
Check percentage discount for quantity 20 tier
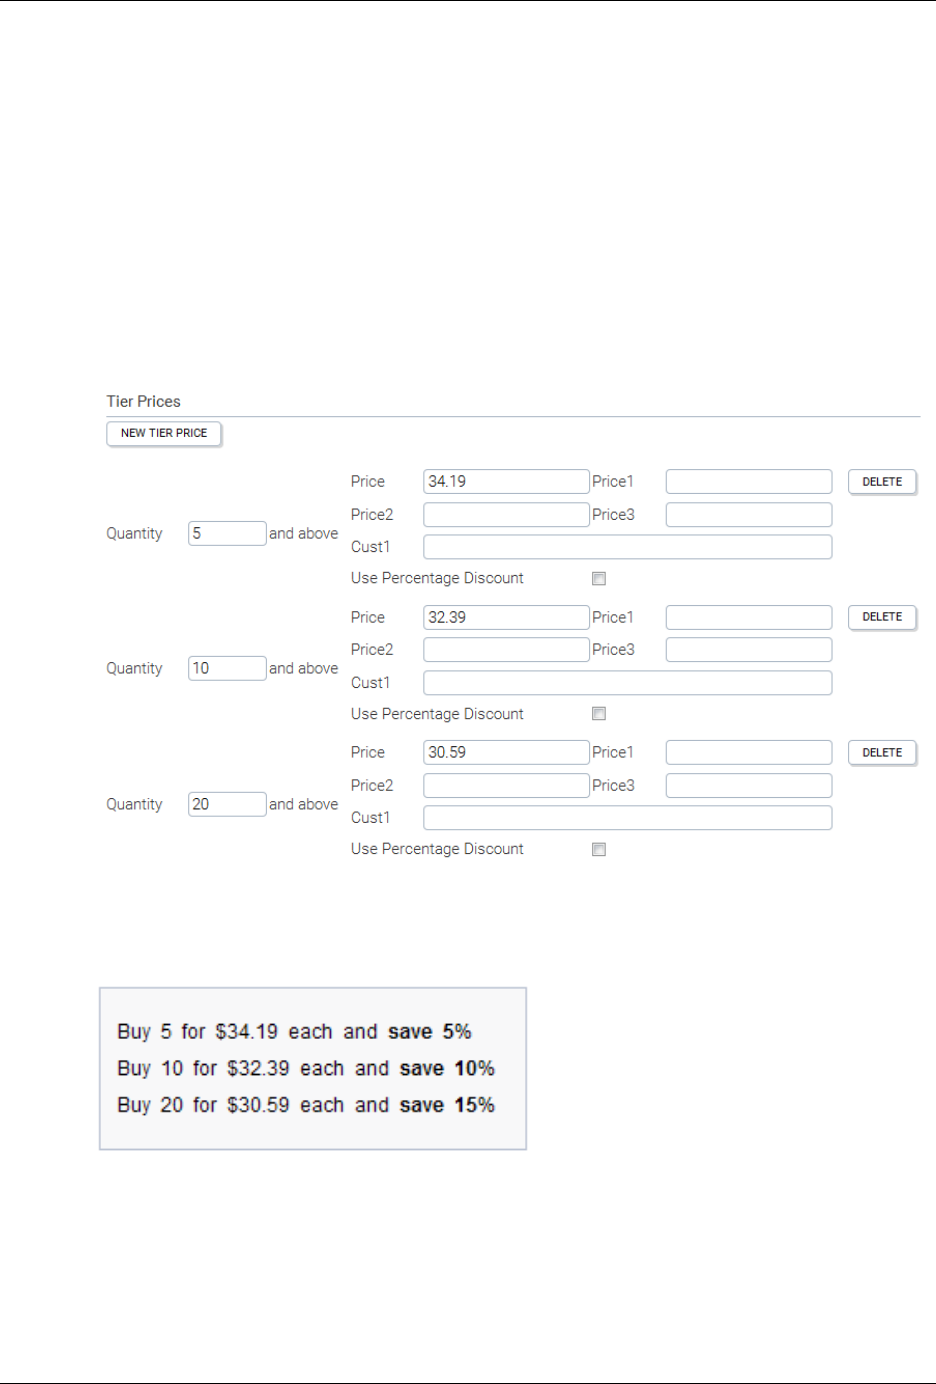[x=599, y=850]
